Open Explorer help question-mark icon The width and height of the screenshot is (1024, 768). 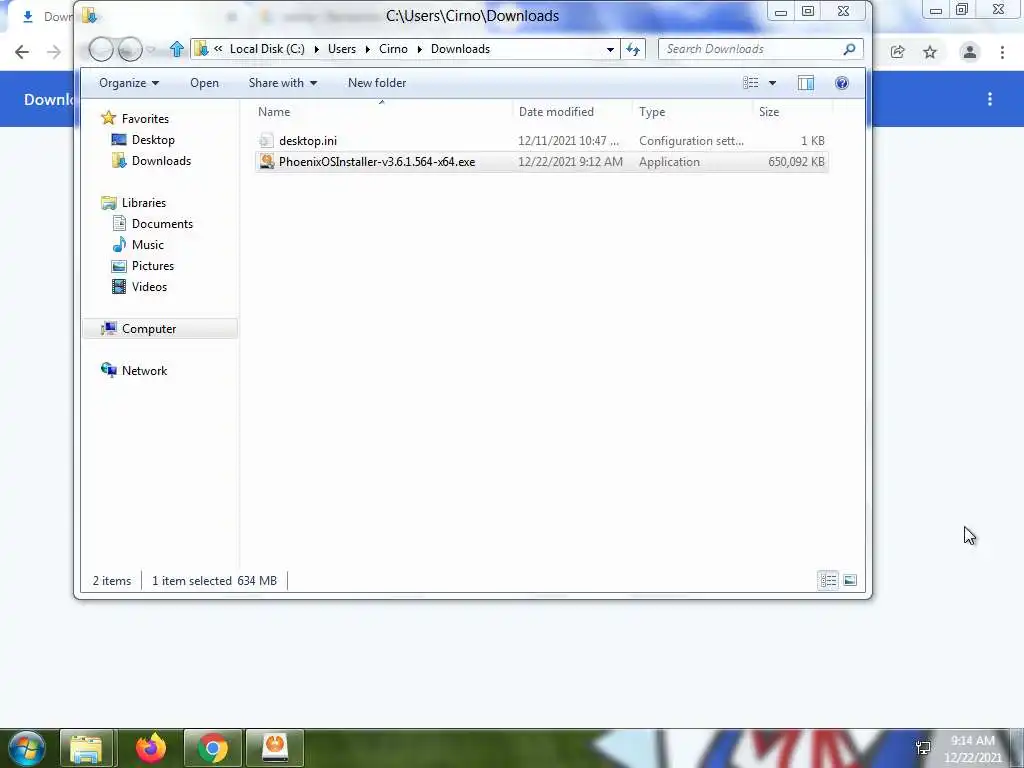[842, 83]
